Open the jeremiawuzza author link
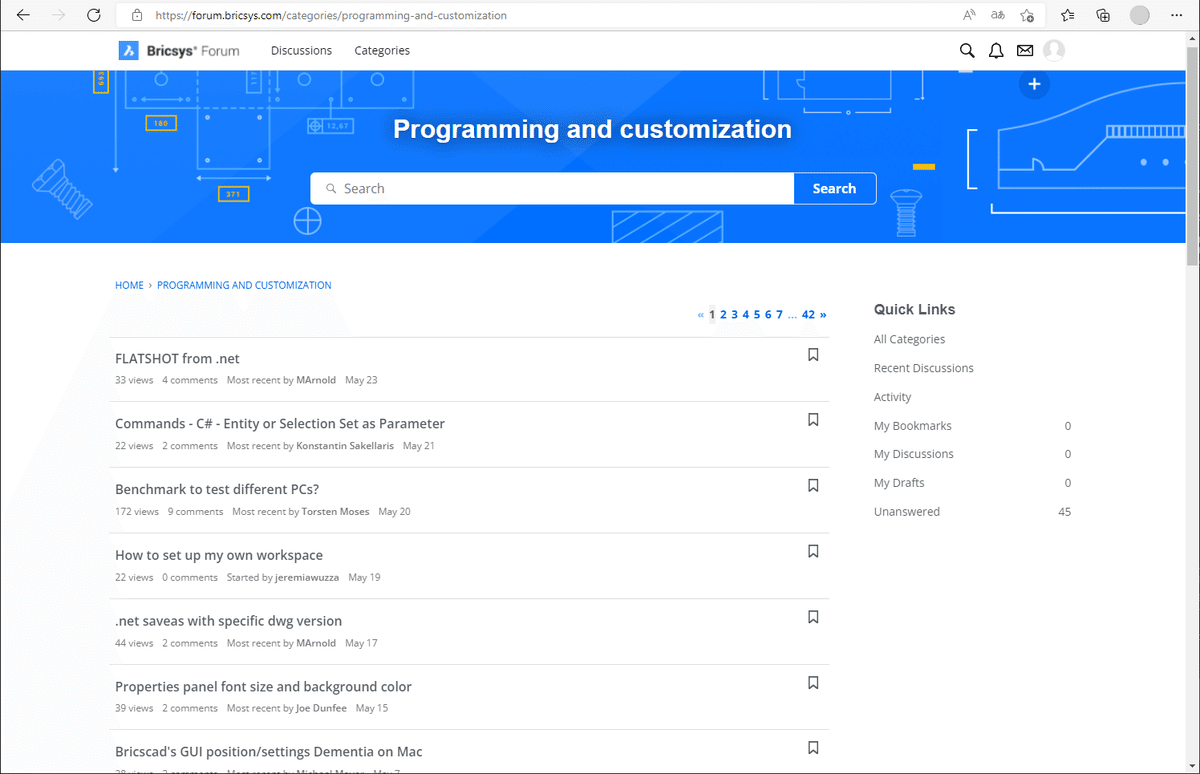This screenshot has width=1200, height=774. point(307,577)
